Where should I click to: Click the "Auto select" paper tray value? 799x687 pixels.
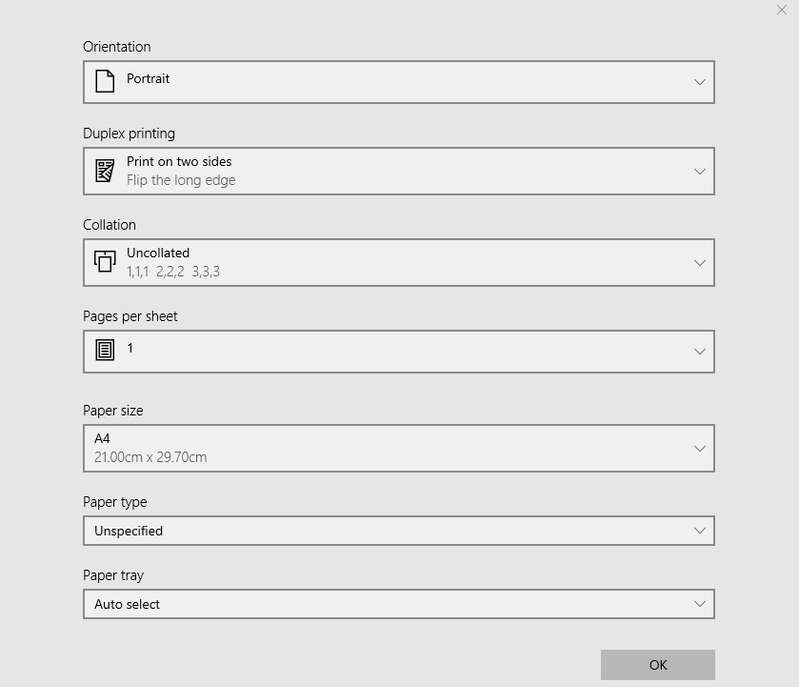[x=127, y=605]
